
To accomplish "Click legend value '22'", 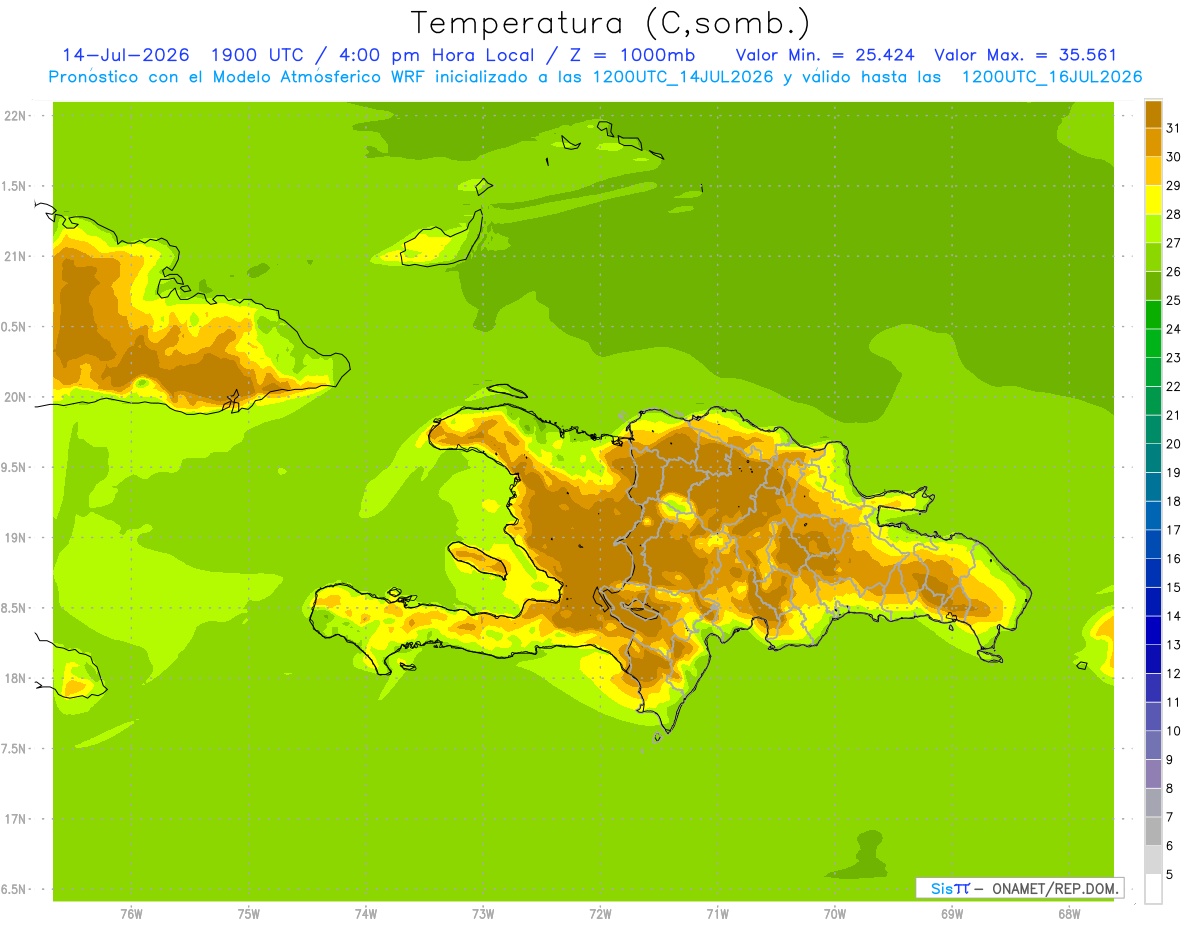I will click(1173, 387).
